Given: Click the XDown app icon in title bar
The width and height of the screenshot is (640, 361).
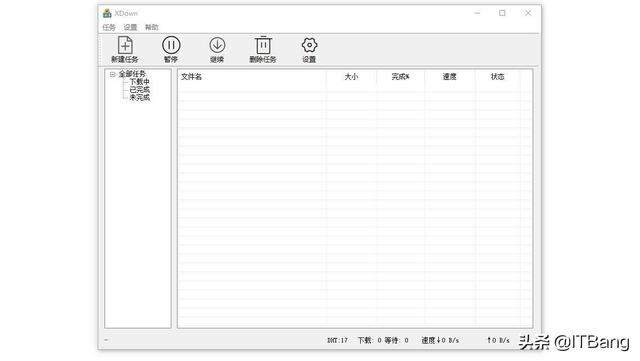Looking at the screenshot, I should pyautogui.click(x=107, y=13).
